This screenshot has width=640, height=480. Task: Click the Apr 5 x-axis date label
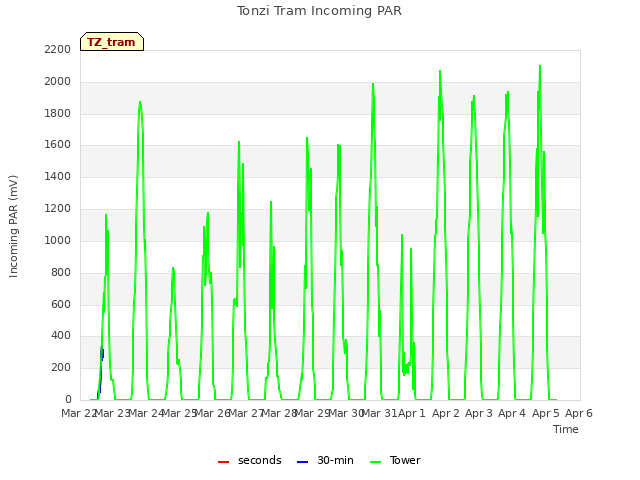(546, 413)
